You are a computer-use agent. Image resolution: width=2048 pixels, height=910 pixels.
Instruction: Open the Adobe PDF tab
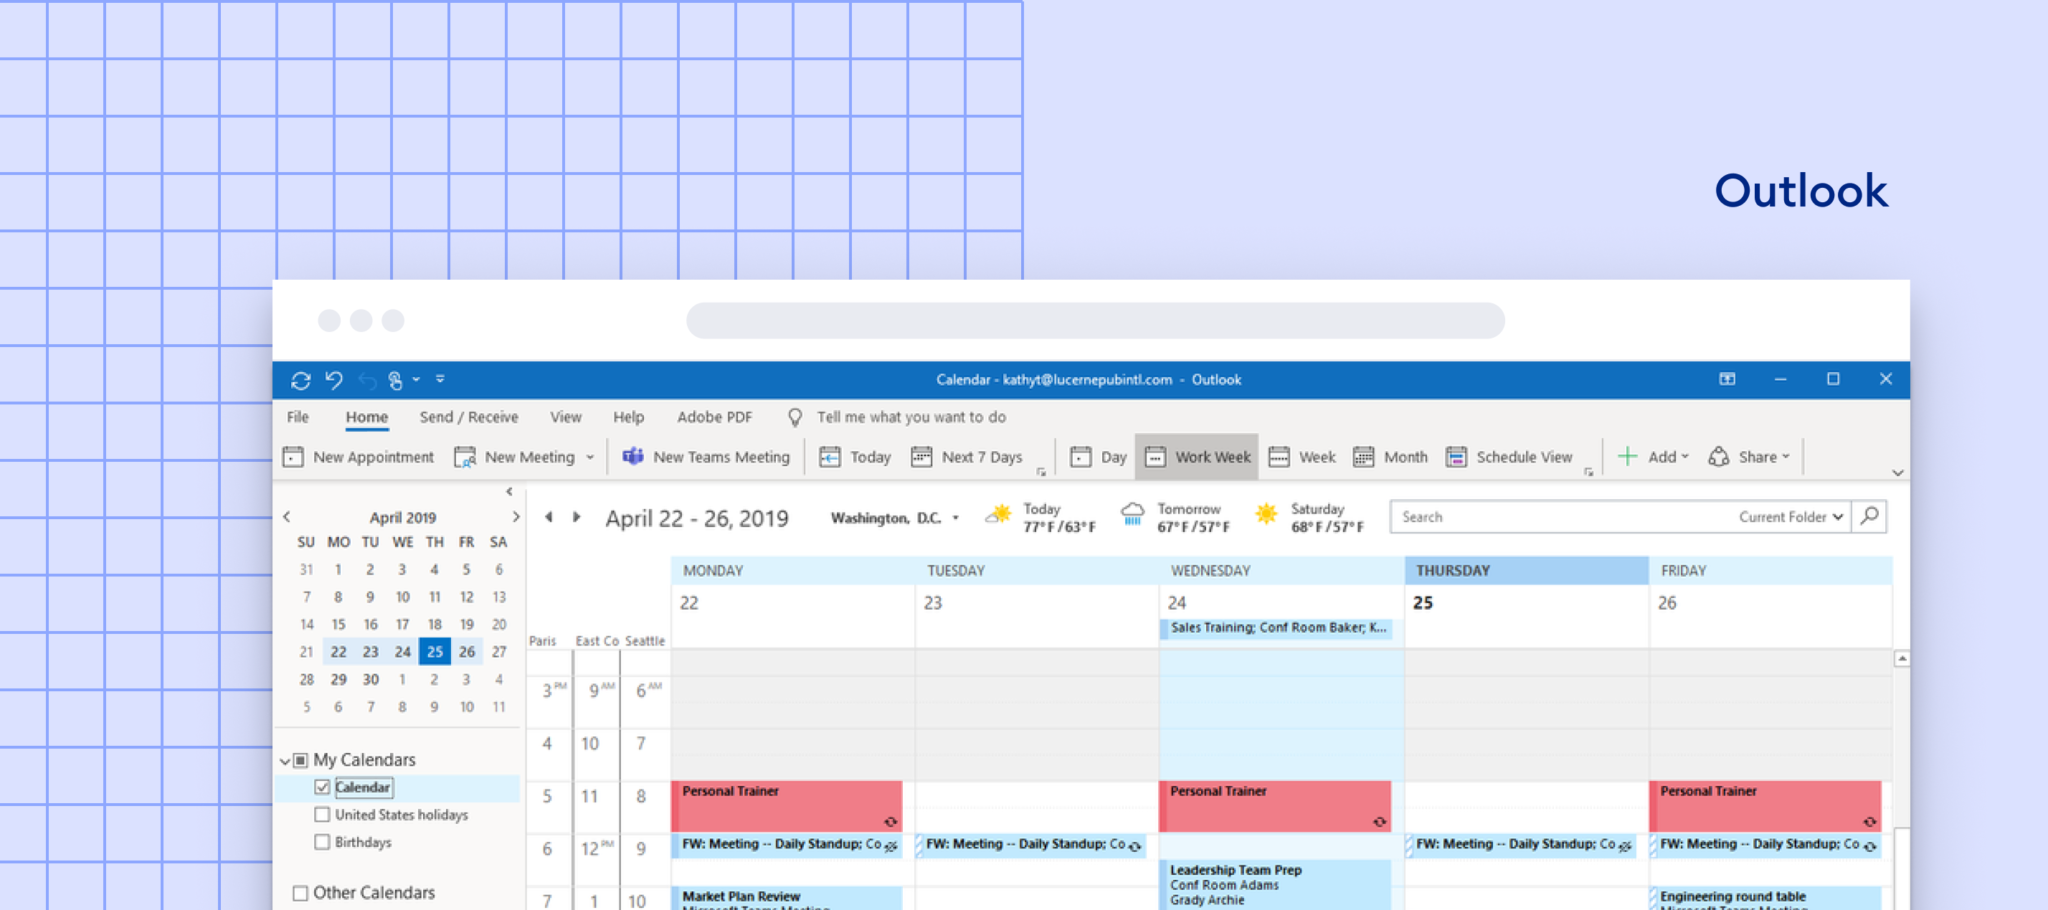tap(715, 417)
